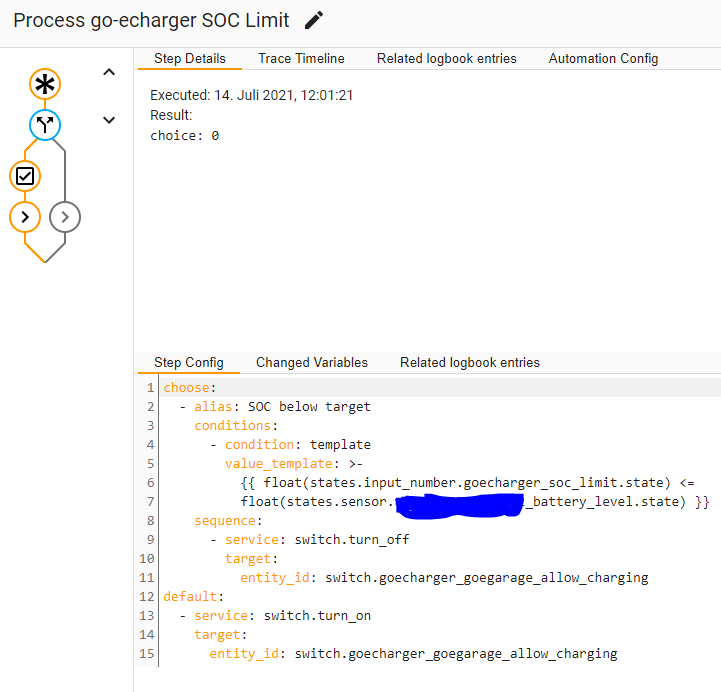Viewport: 721px width, 692px height.
Task: Select the trigger node with asterisk icon
Action: pyautogui.click(x=44, y=86)
